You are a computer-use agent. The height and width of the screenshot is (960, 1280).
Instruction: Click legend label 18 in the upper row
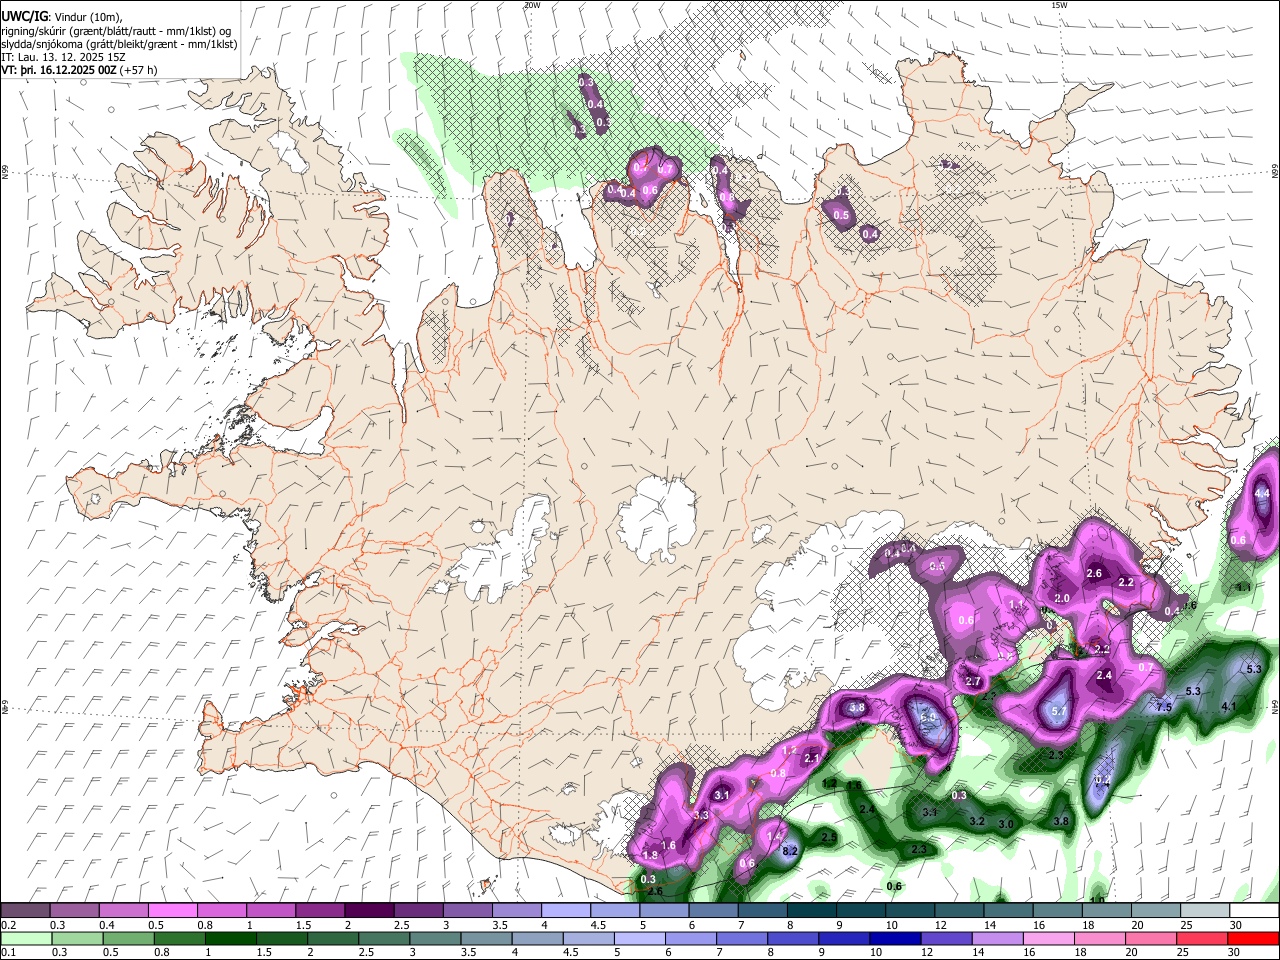point(1088,925)
